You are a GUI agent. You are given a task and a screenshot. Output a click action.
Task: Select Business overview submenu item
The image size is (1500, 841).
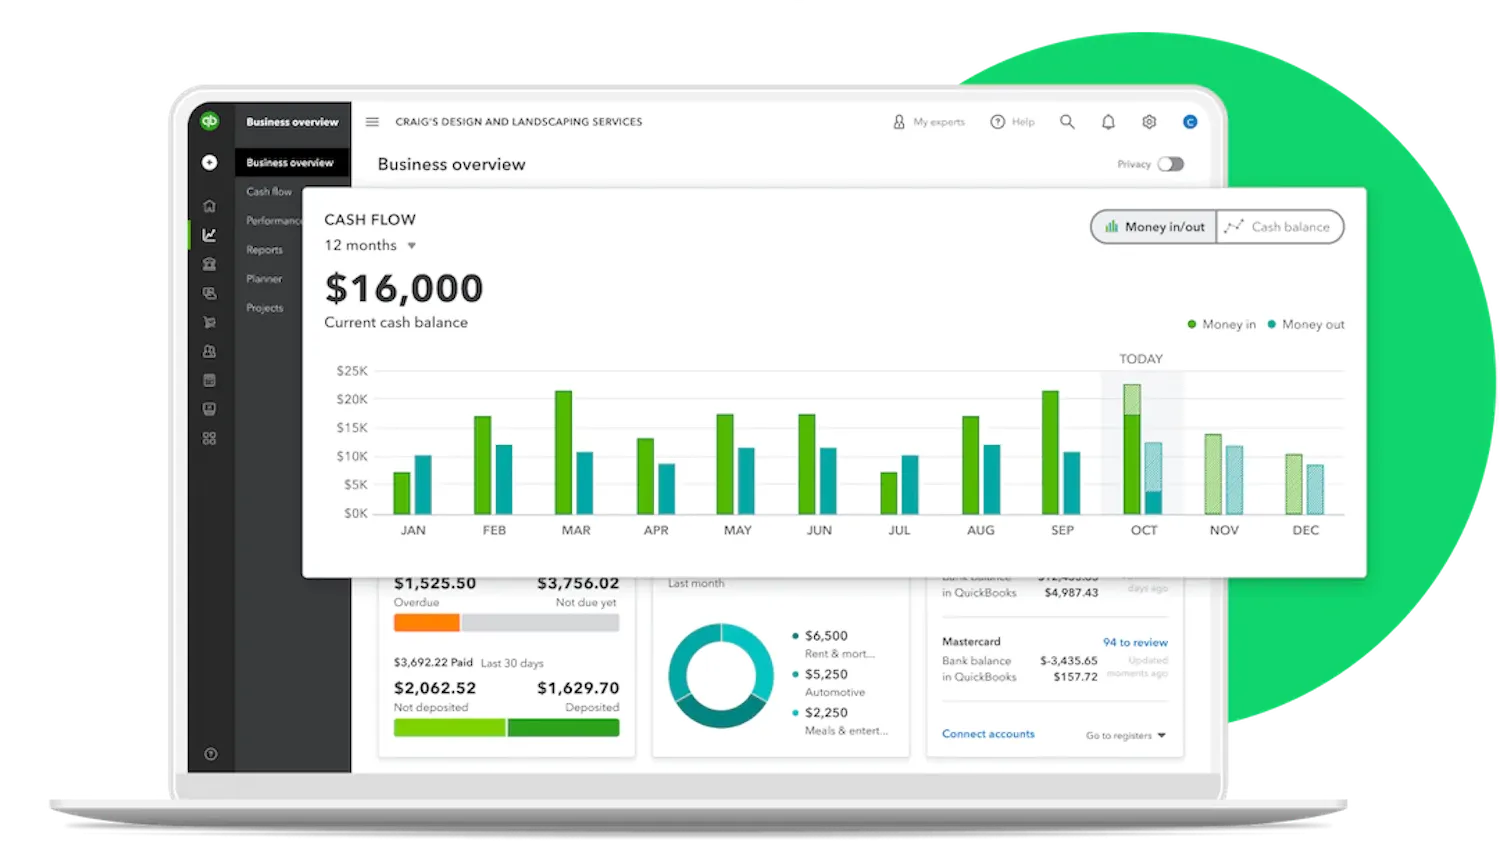click(x=292, y=162)
